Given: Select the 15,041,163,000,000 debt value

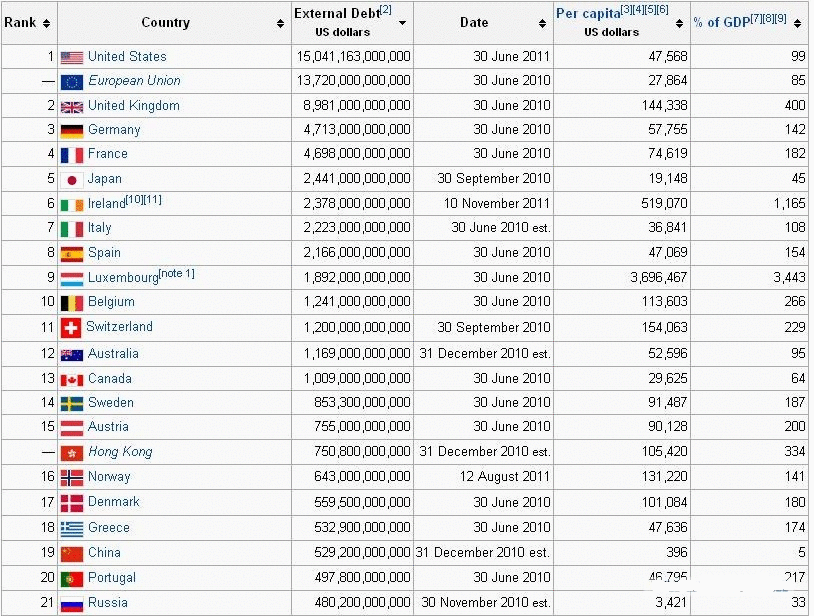Looking at the screenshot, I should click(x=354, y=57).
